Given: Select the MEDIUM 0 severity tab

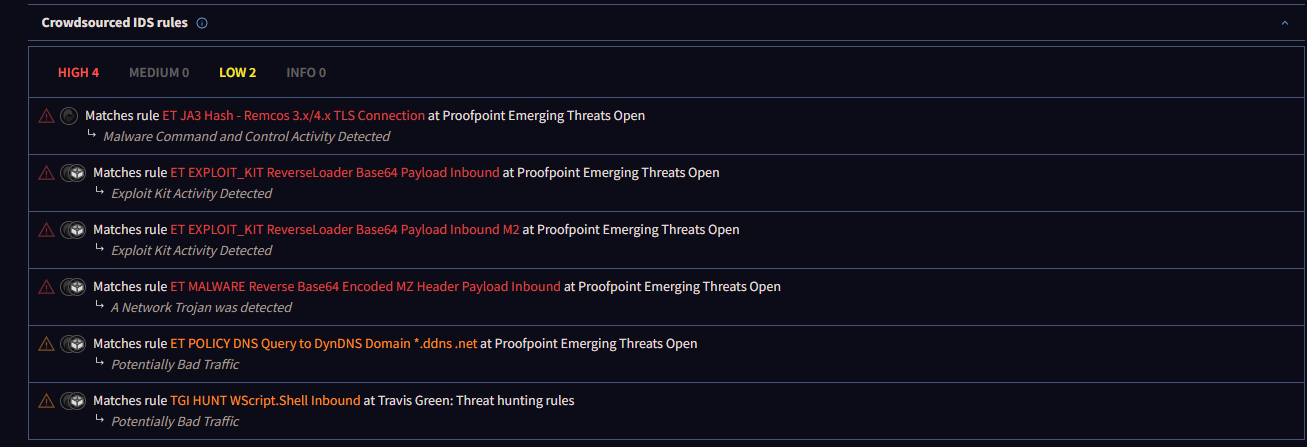Looking at the screenshot, I should [159, 73].
